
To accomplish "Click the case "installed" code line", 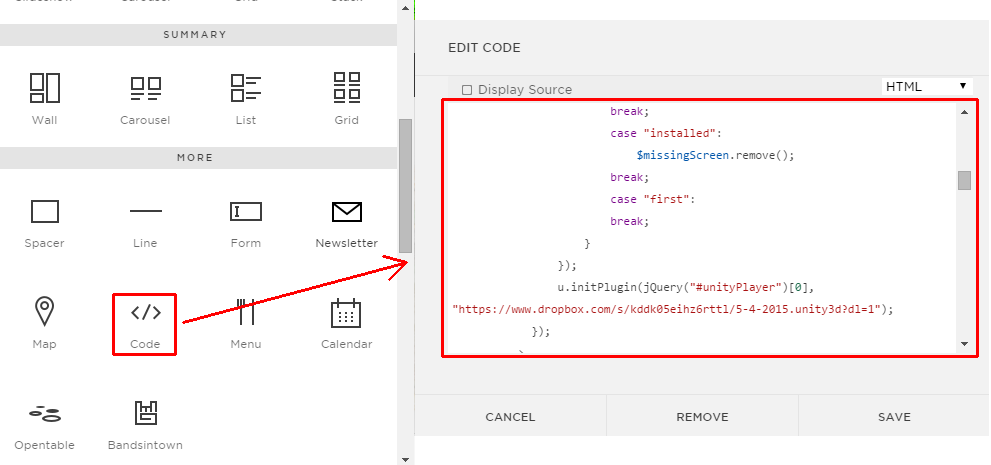I will click(666, 133).
